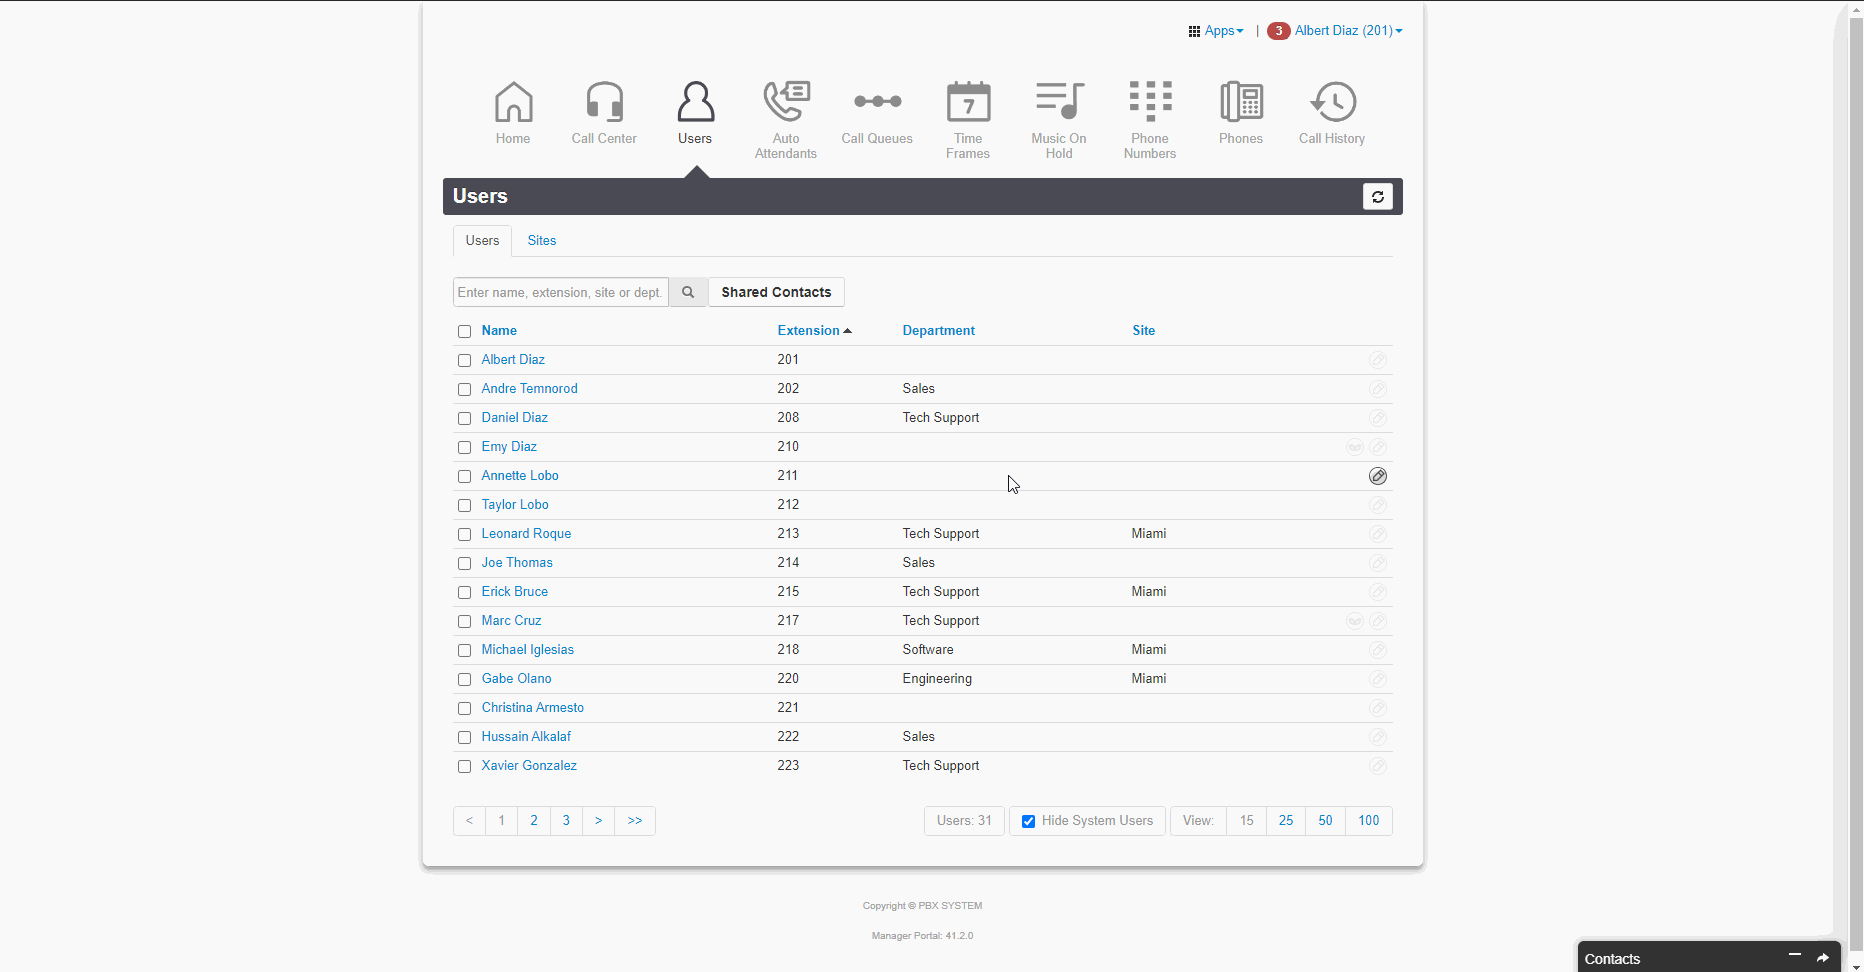The height and width of the screenshot is (972, 1864).
Task: Click into the user search field
Action: [561, 292]
